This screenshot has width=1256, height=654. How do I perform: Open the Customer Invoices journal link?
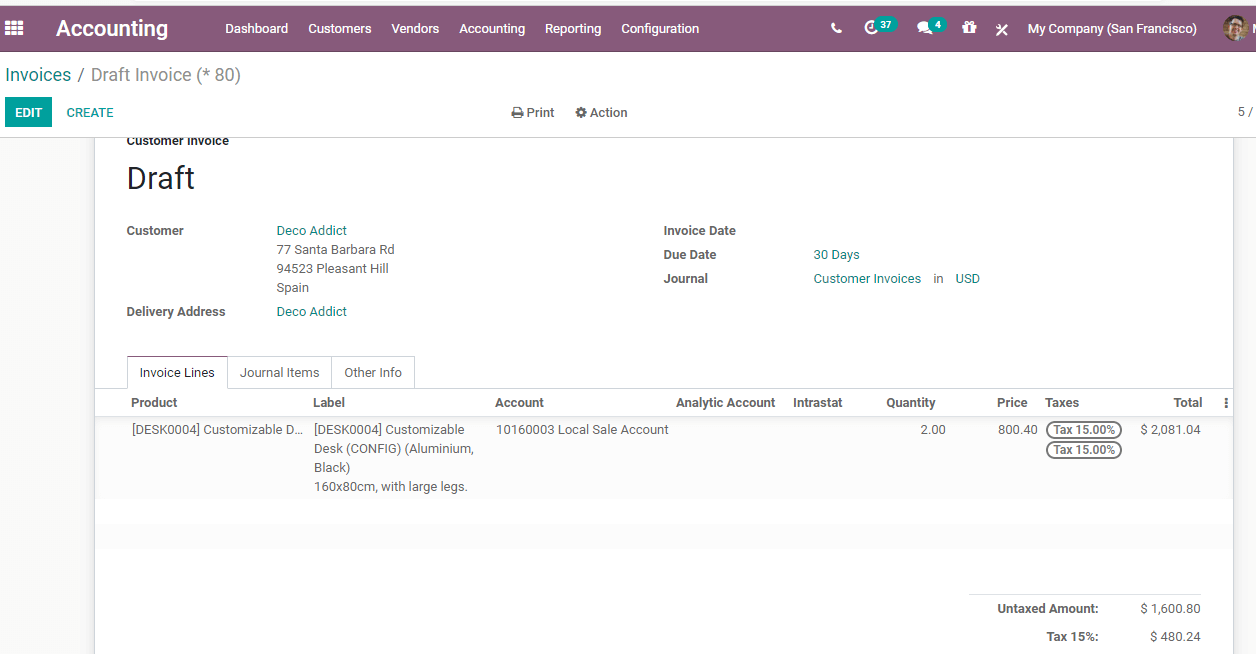point(867,279)
